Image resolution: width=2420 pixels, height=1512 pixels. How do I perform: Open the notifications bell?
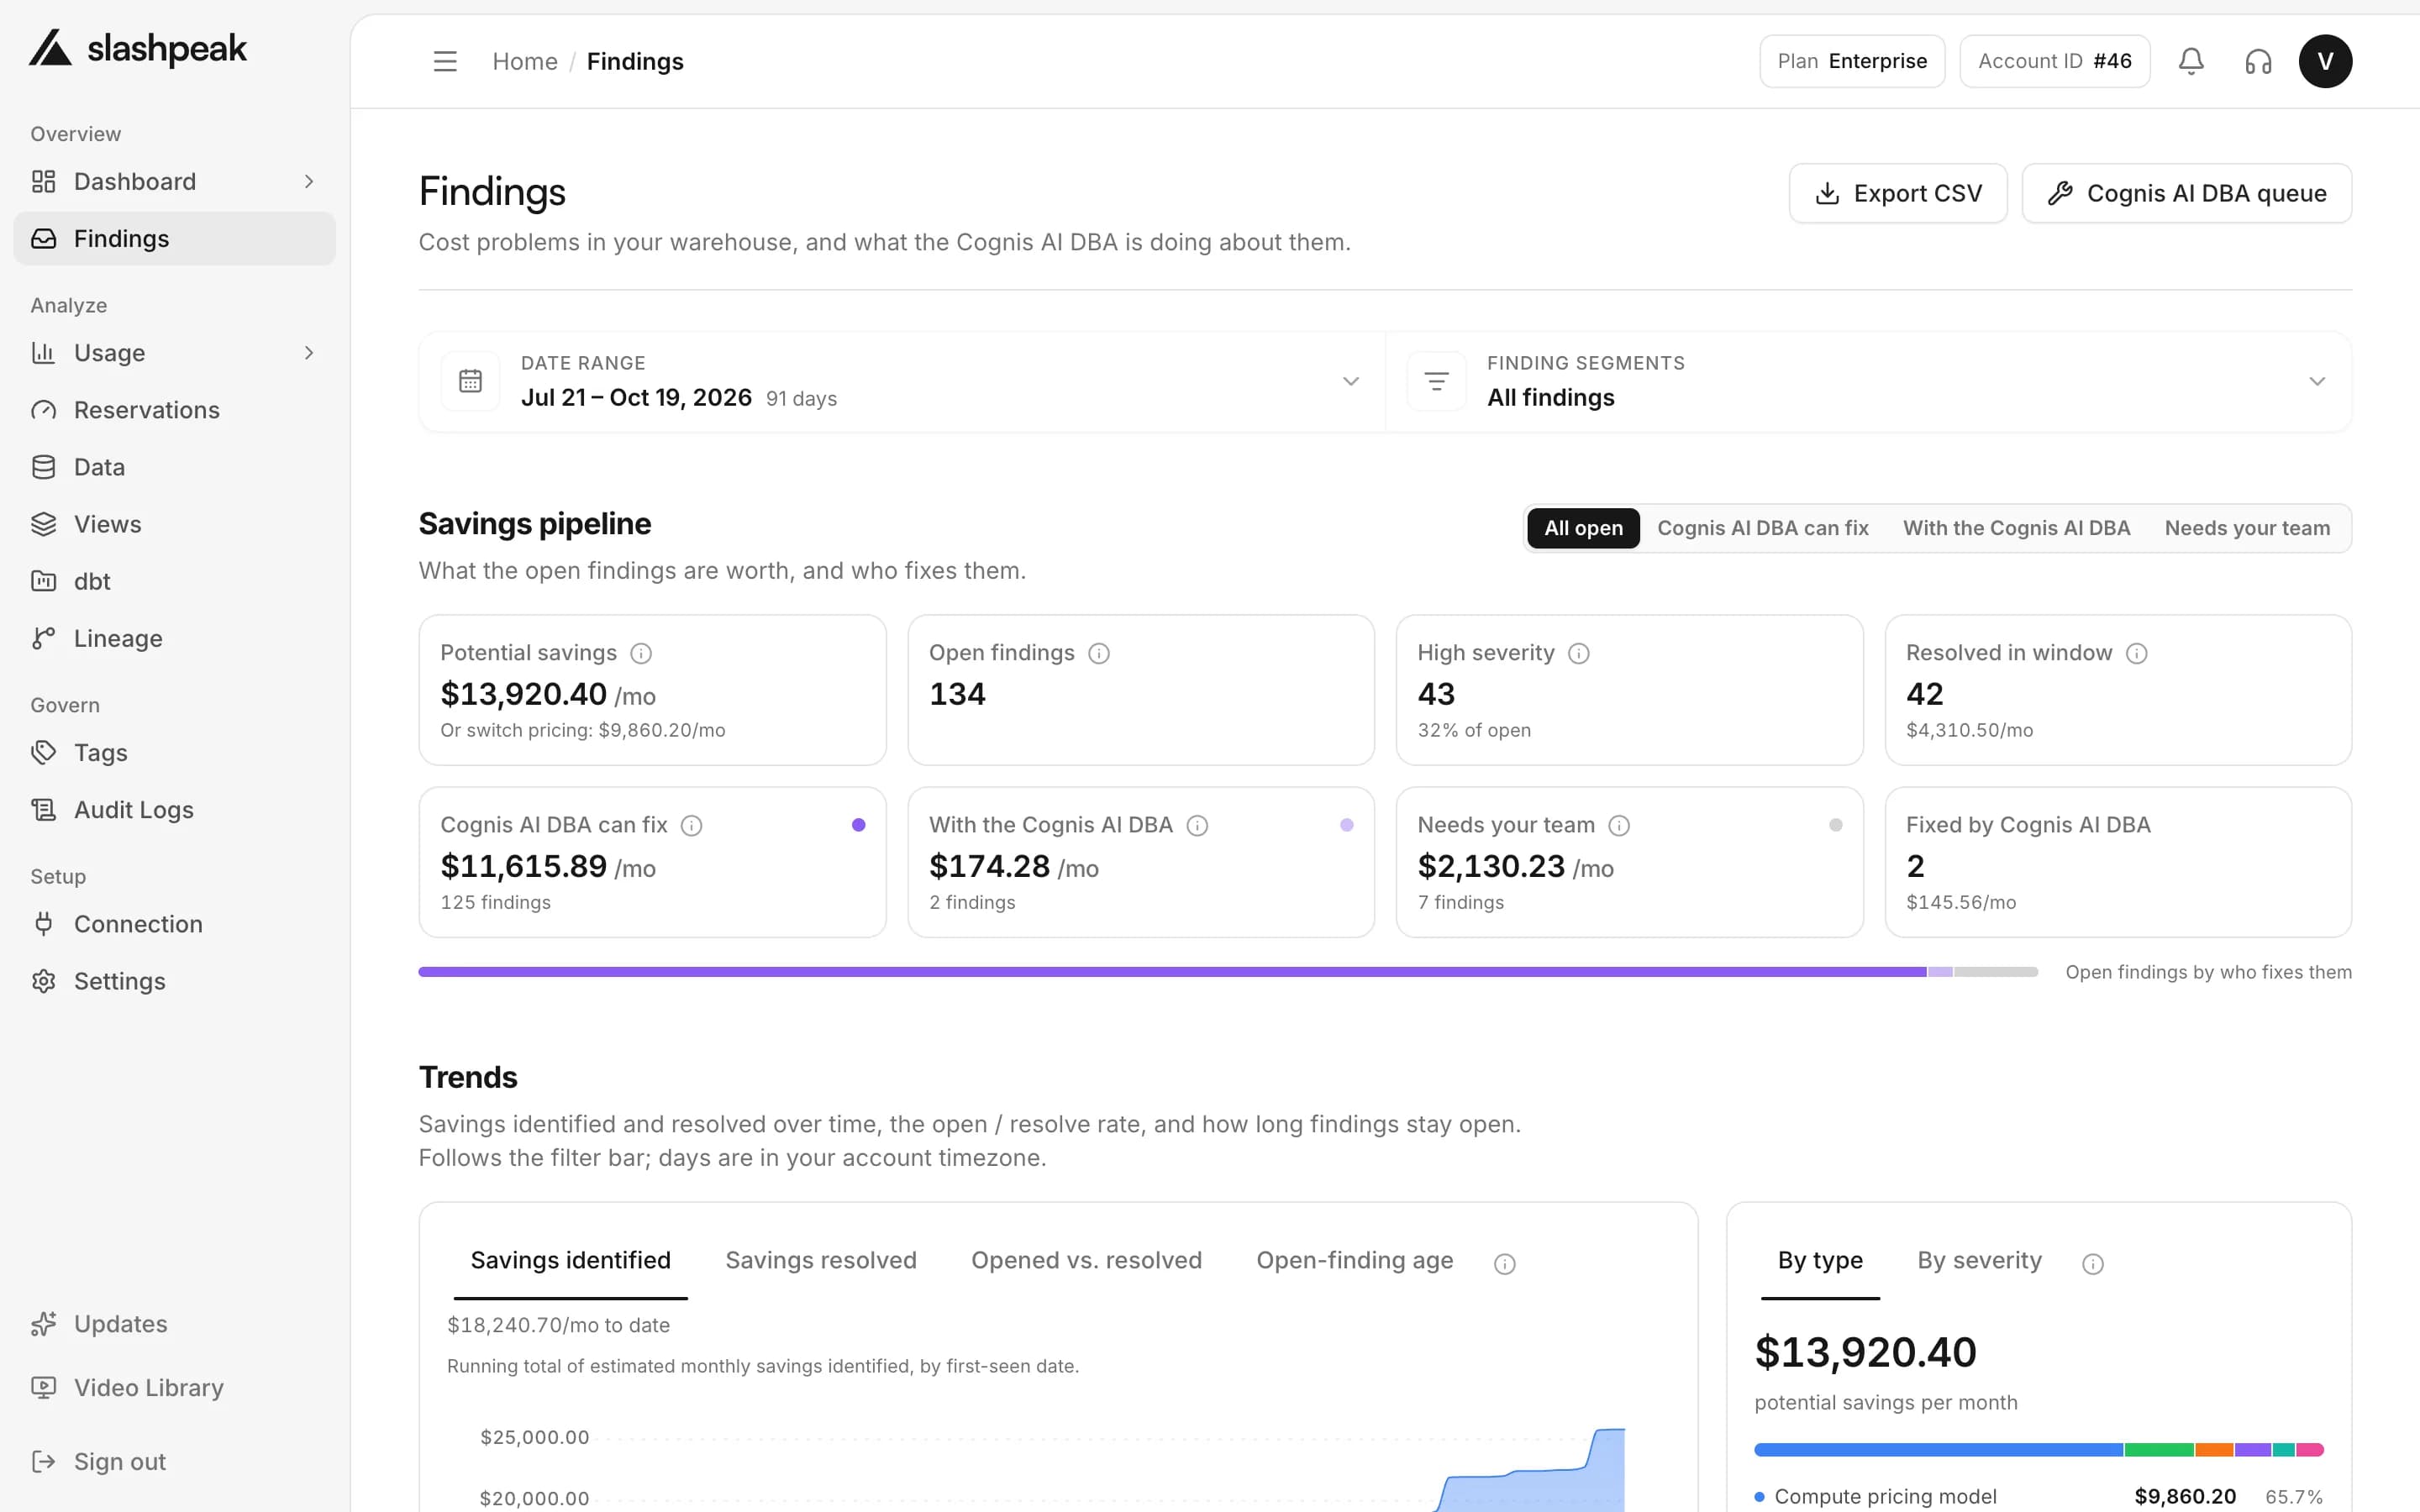tap(2191, 61)
